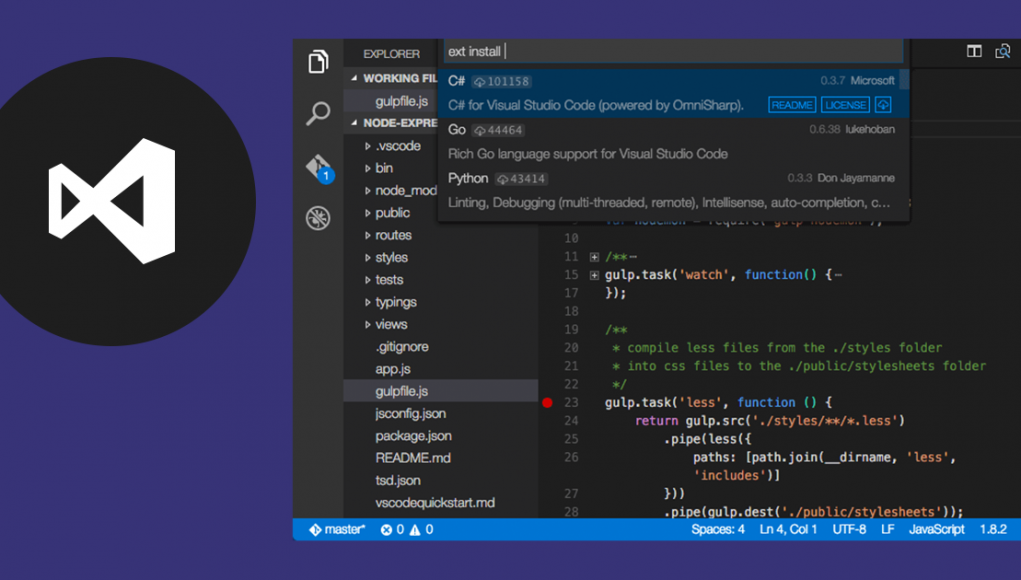Click the C# download count 101158
This screenshot has width=1021, height=580.
501,81
